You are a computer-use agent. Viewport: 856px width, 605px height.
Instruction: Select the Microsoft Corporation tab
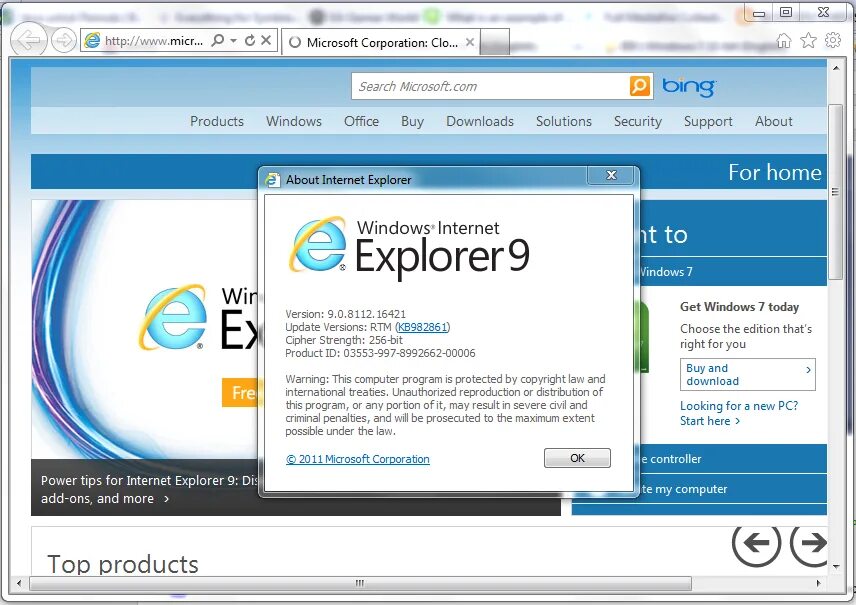(x=381, y=42)
